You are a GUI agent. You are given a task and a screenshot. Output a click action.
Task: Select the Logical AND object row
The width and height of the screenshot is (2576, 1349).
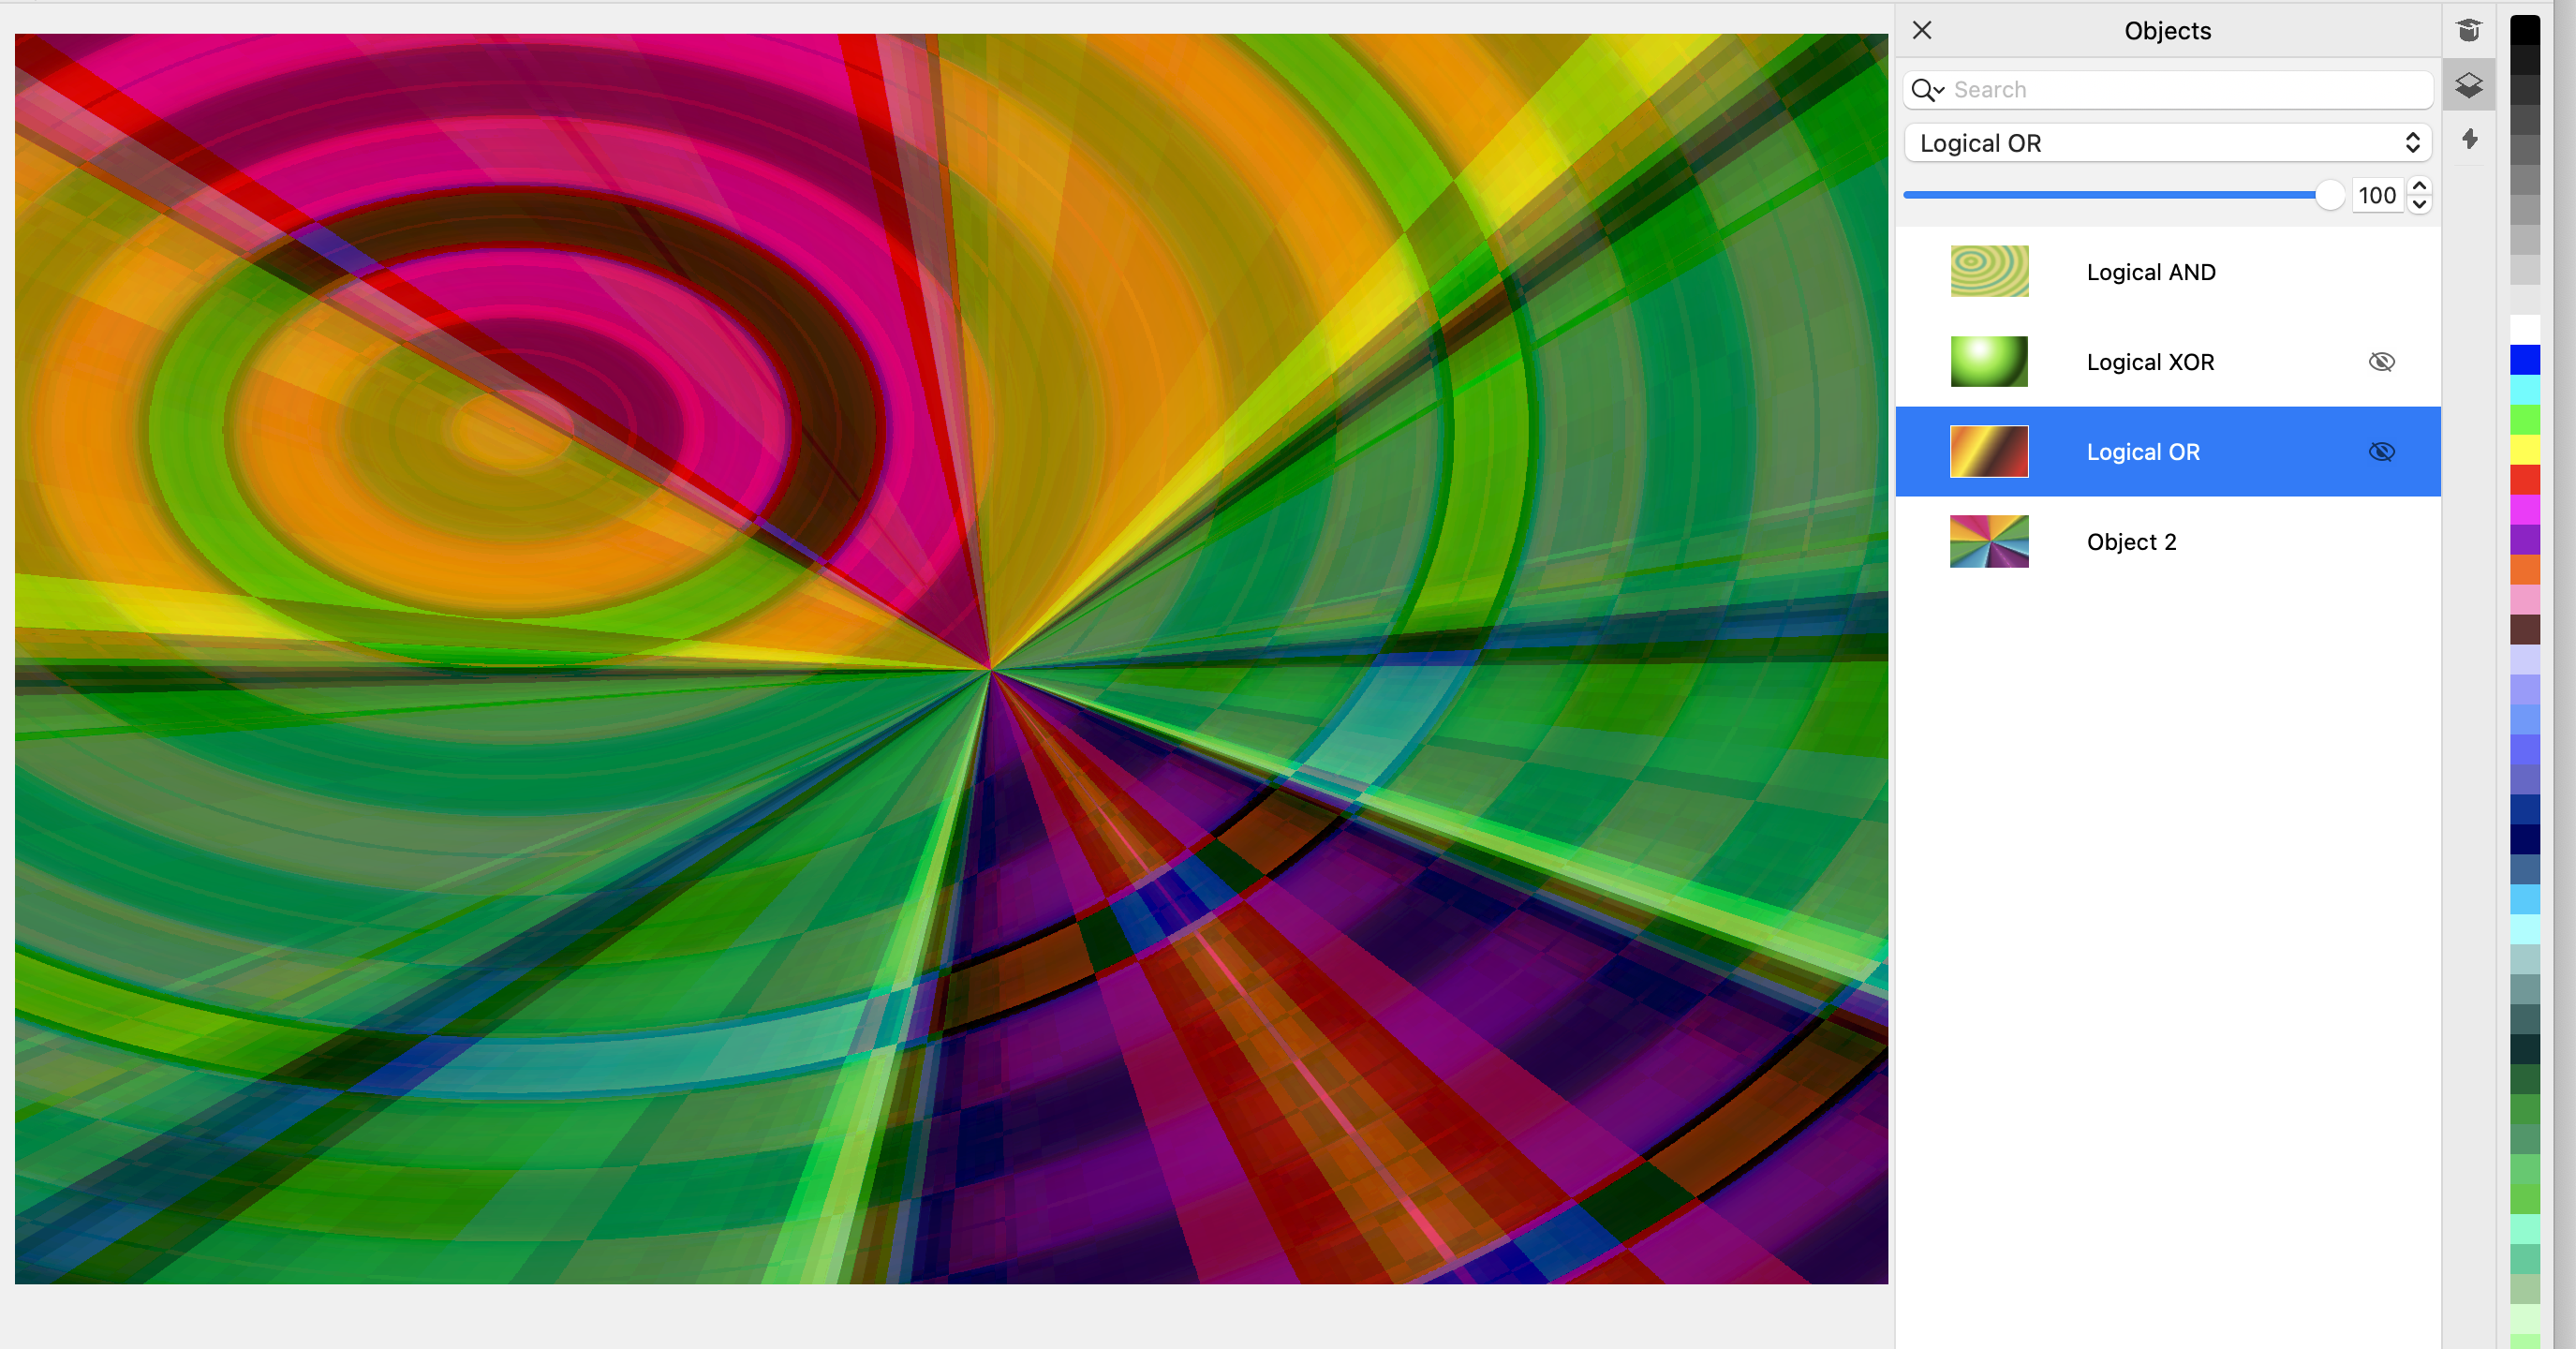tap(2168, 272)
